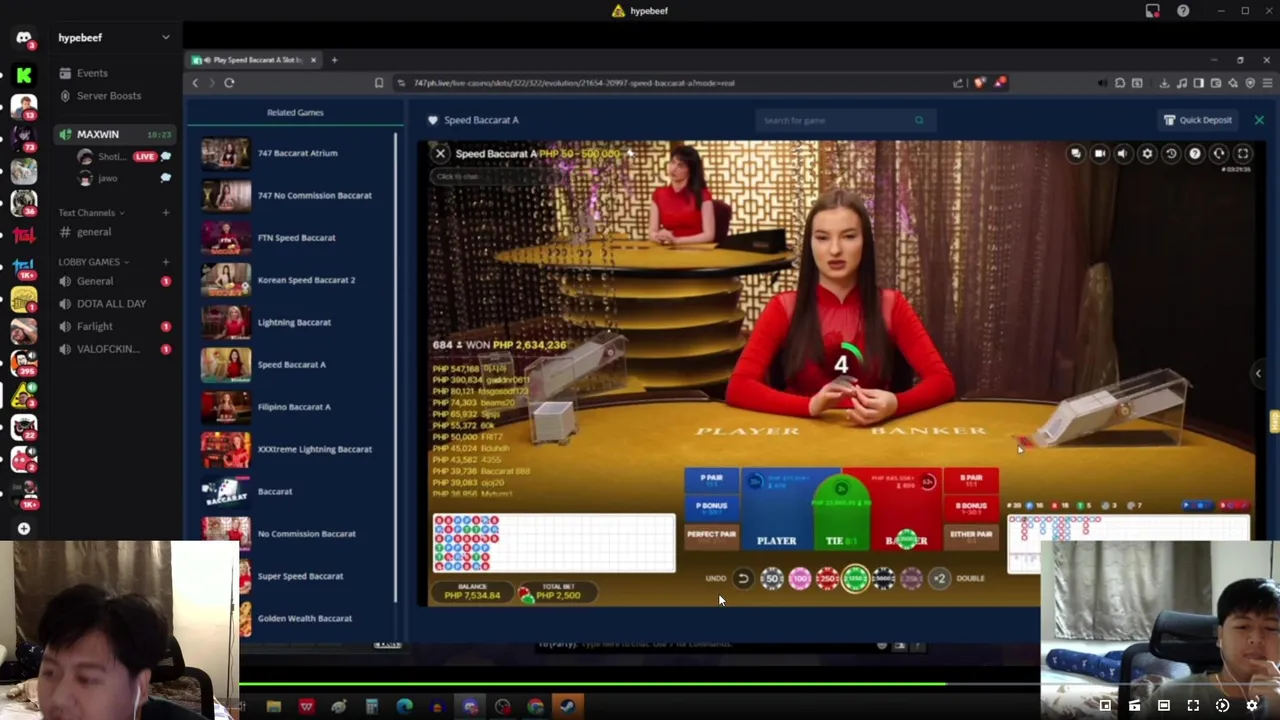Select user jawo in voice channel
The image size is (1280, 720).
pos(107,178)
